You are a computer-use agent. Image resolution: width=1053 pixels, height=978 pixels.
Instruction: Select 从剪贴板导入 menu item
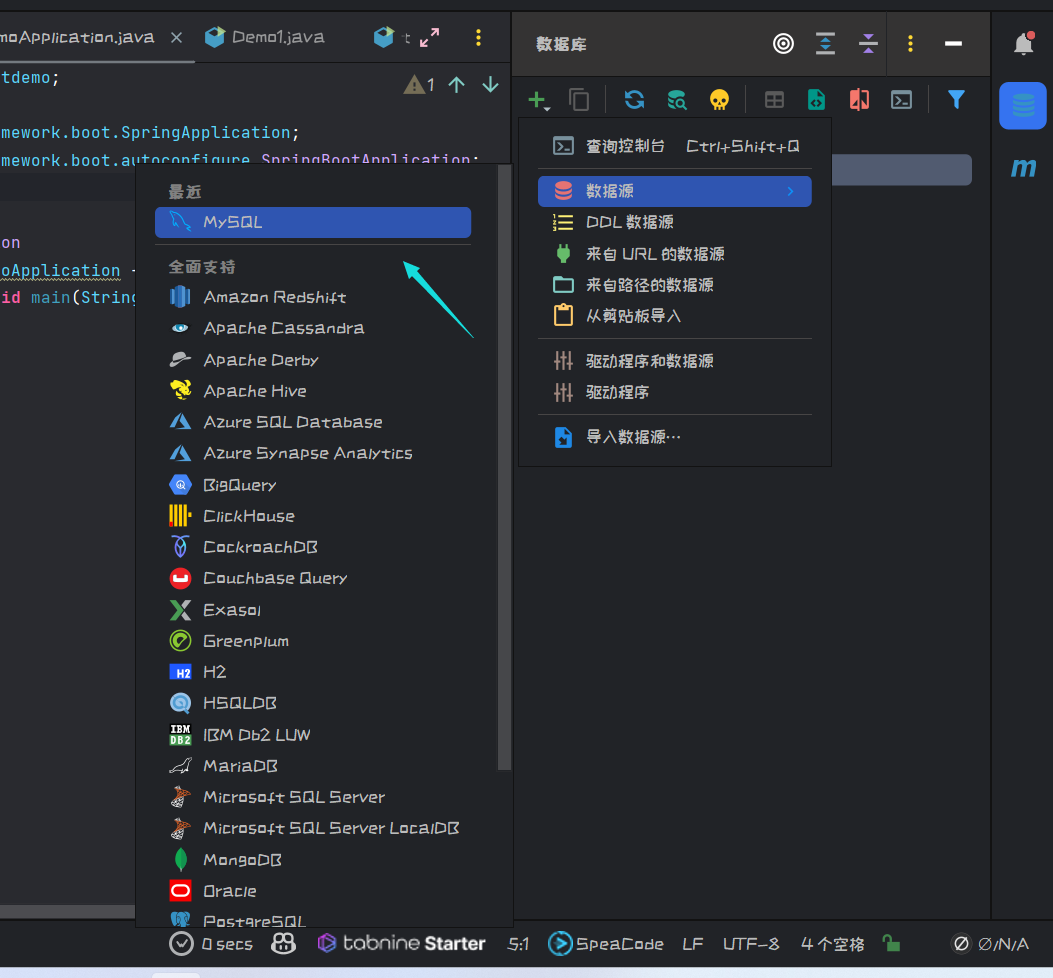click(x=675, y=316)
